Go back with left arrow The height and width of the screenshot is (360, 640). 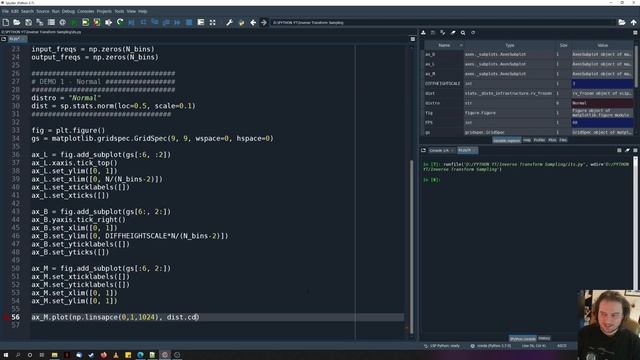[x=253, y=22]
